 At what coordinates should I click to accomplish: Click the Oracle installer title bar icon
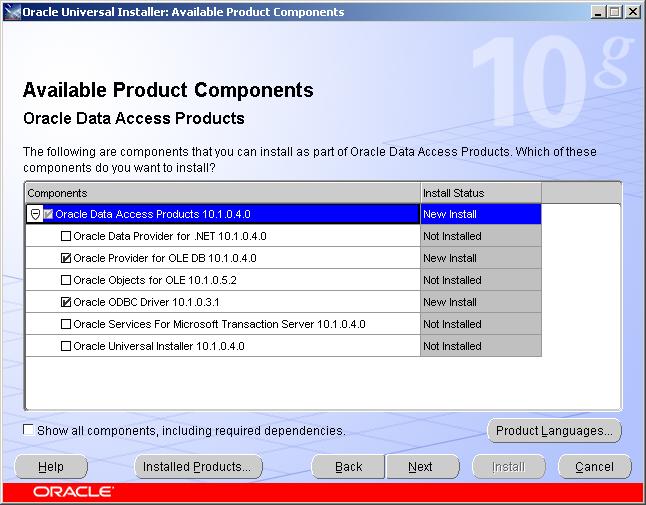coord(12,12)
